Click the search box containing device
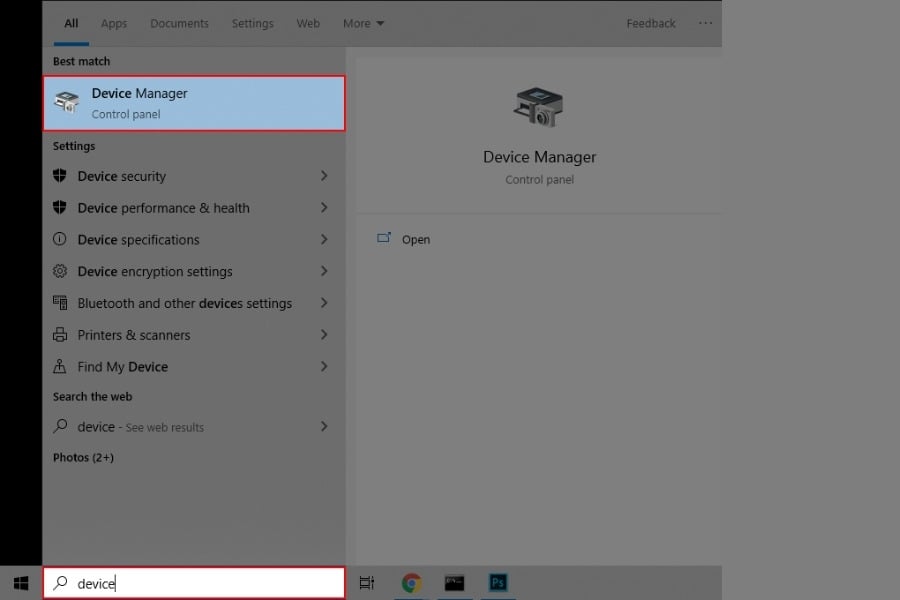900x600 pixels. coord(194,583)
